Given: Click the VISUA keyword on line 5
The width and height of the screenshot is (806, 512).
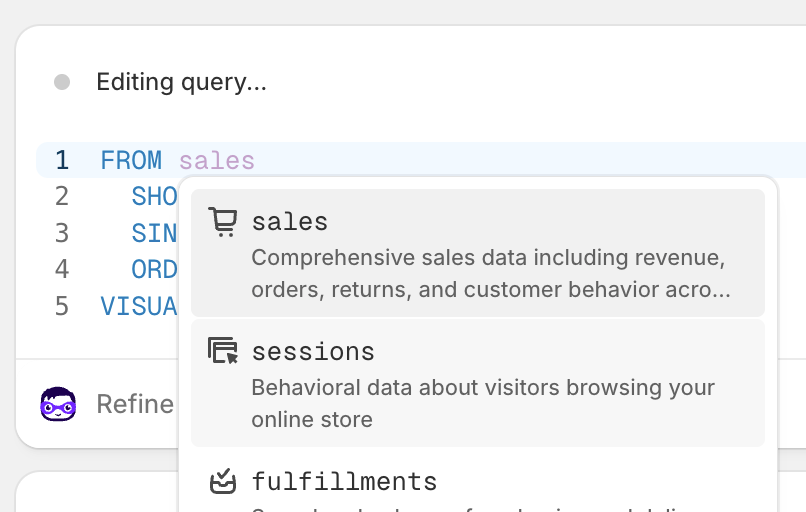Looking at the screenshot, I should click(x=139, y=305).
